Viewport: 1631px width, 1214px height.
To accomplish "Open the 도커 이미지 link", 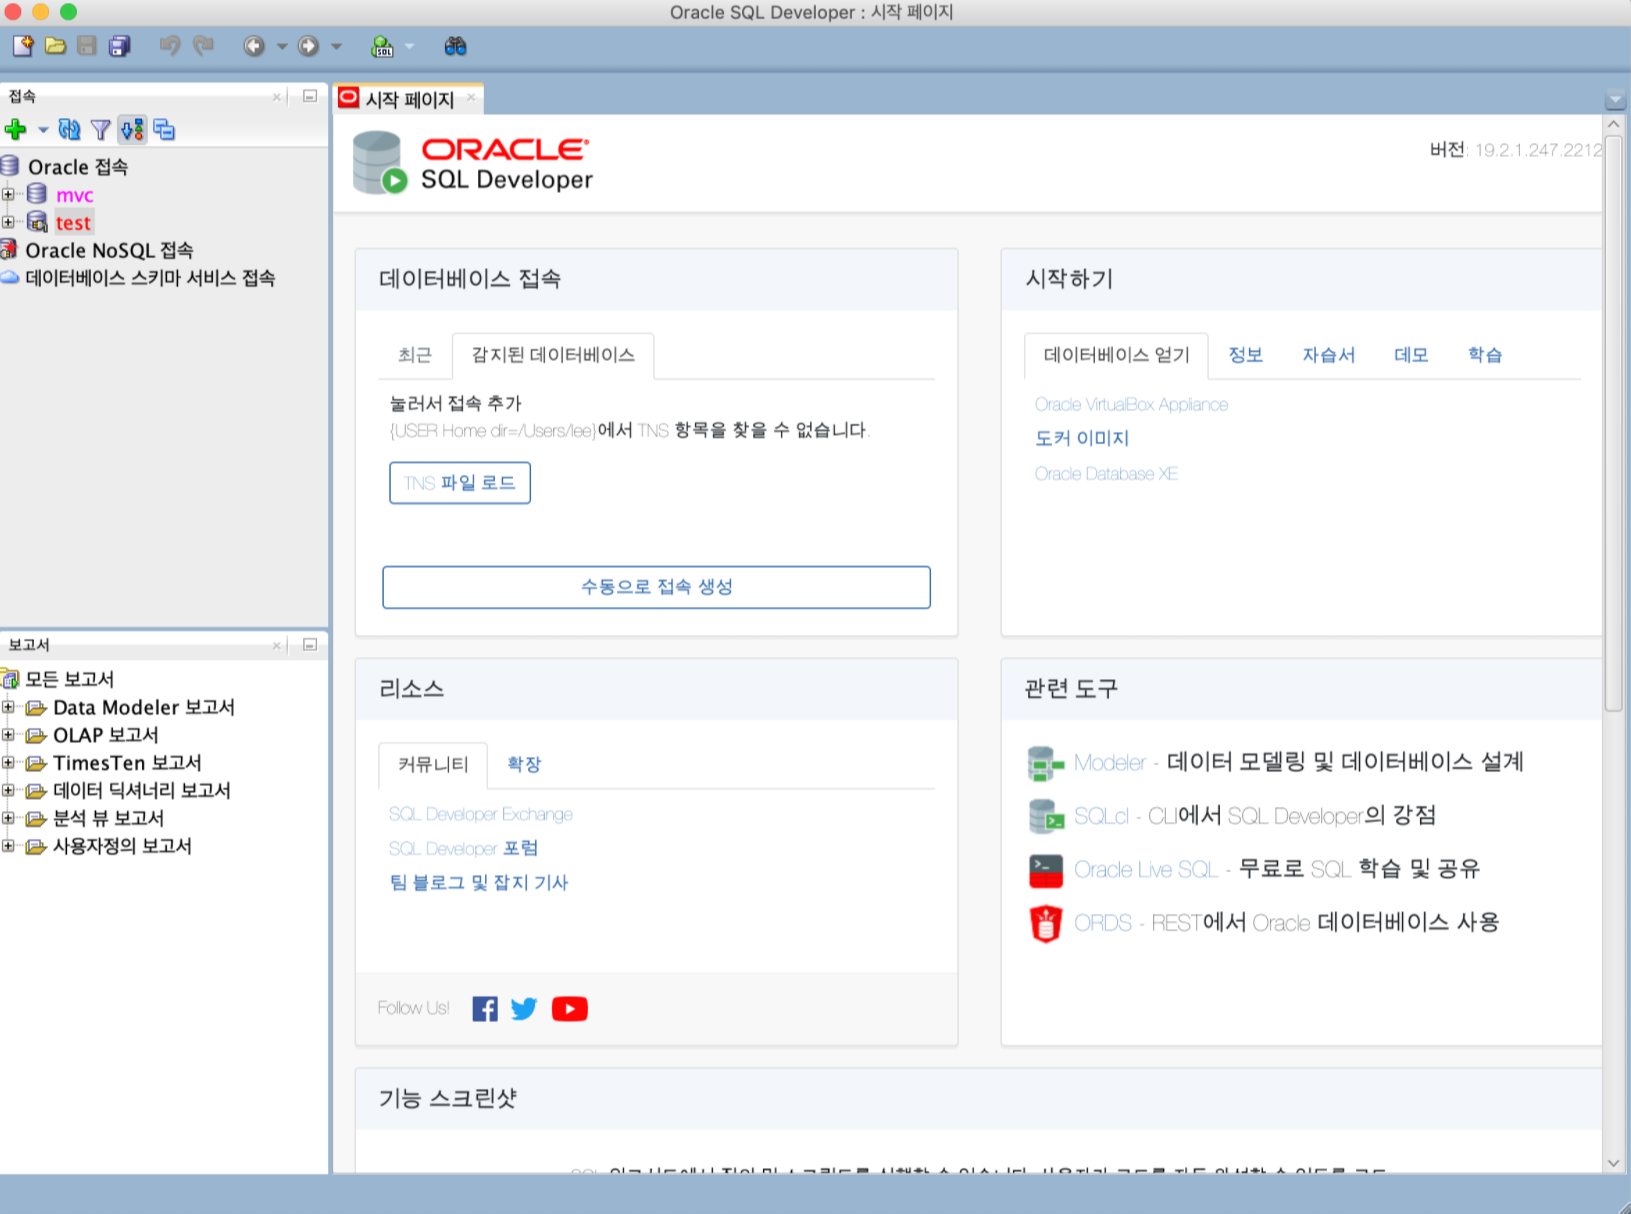I will tap(1082, 439).
